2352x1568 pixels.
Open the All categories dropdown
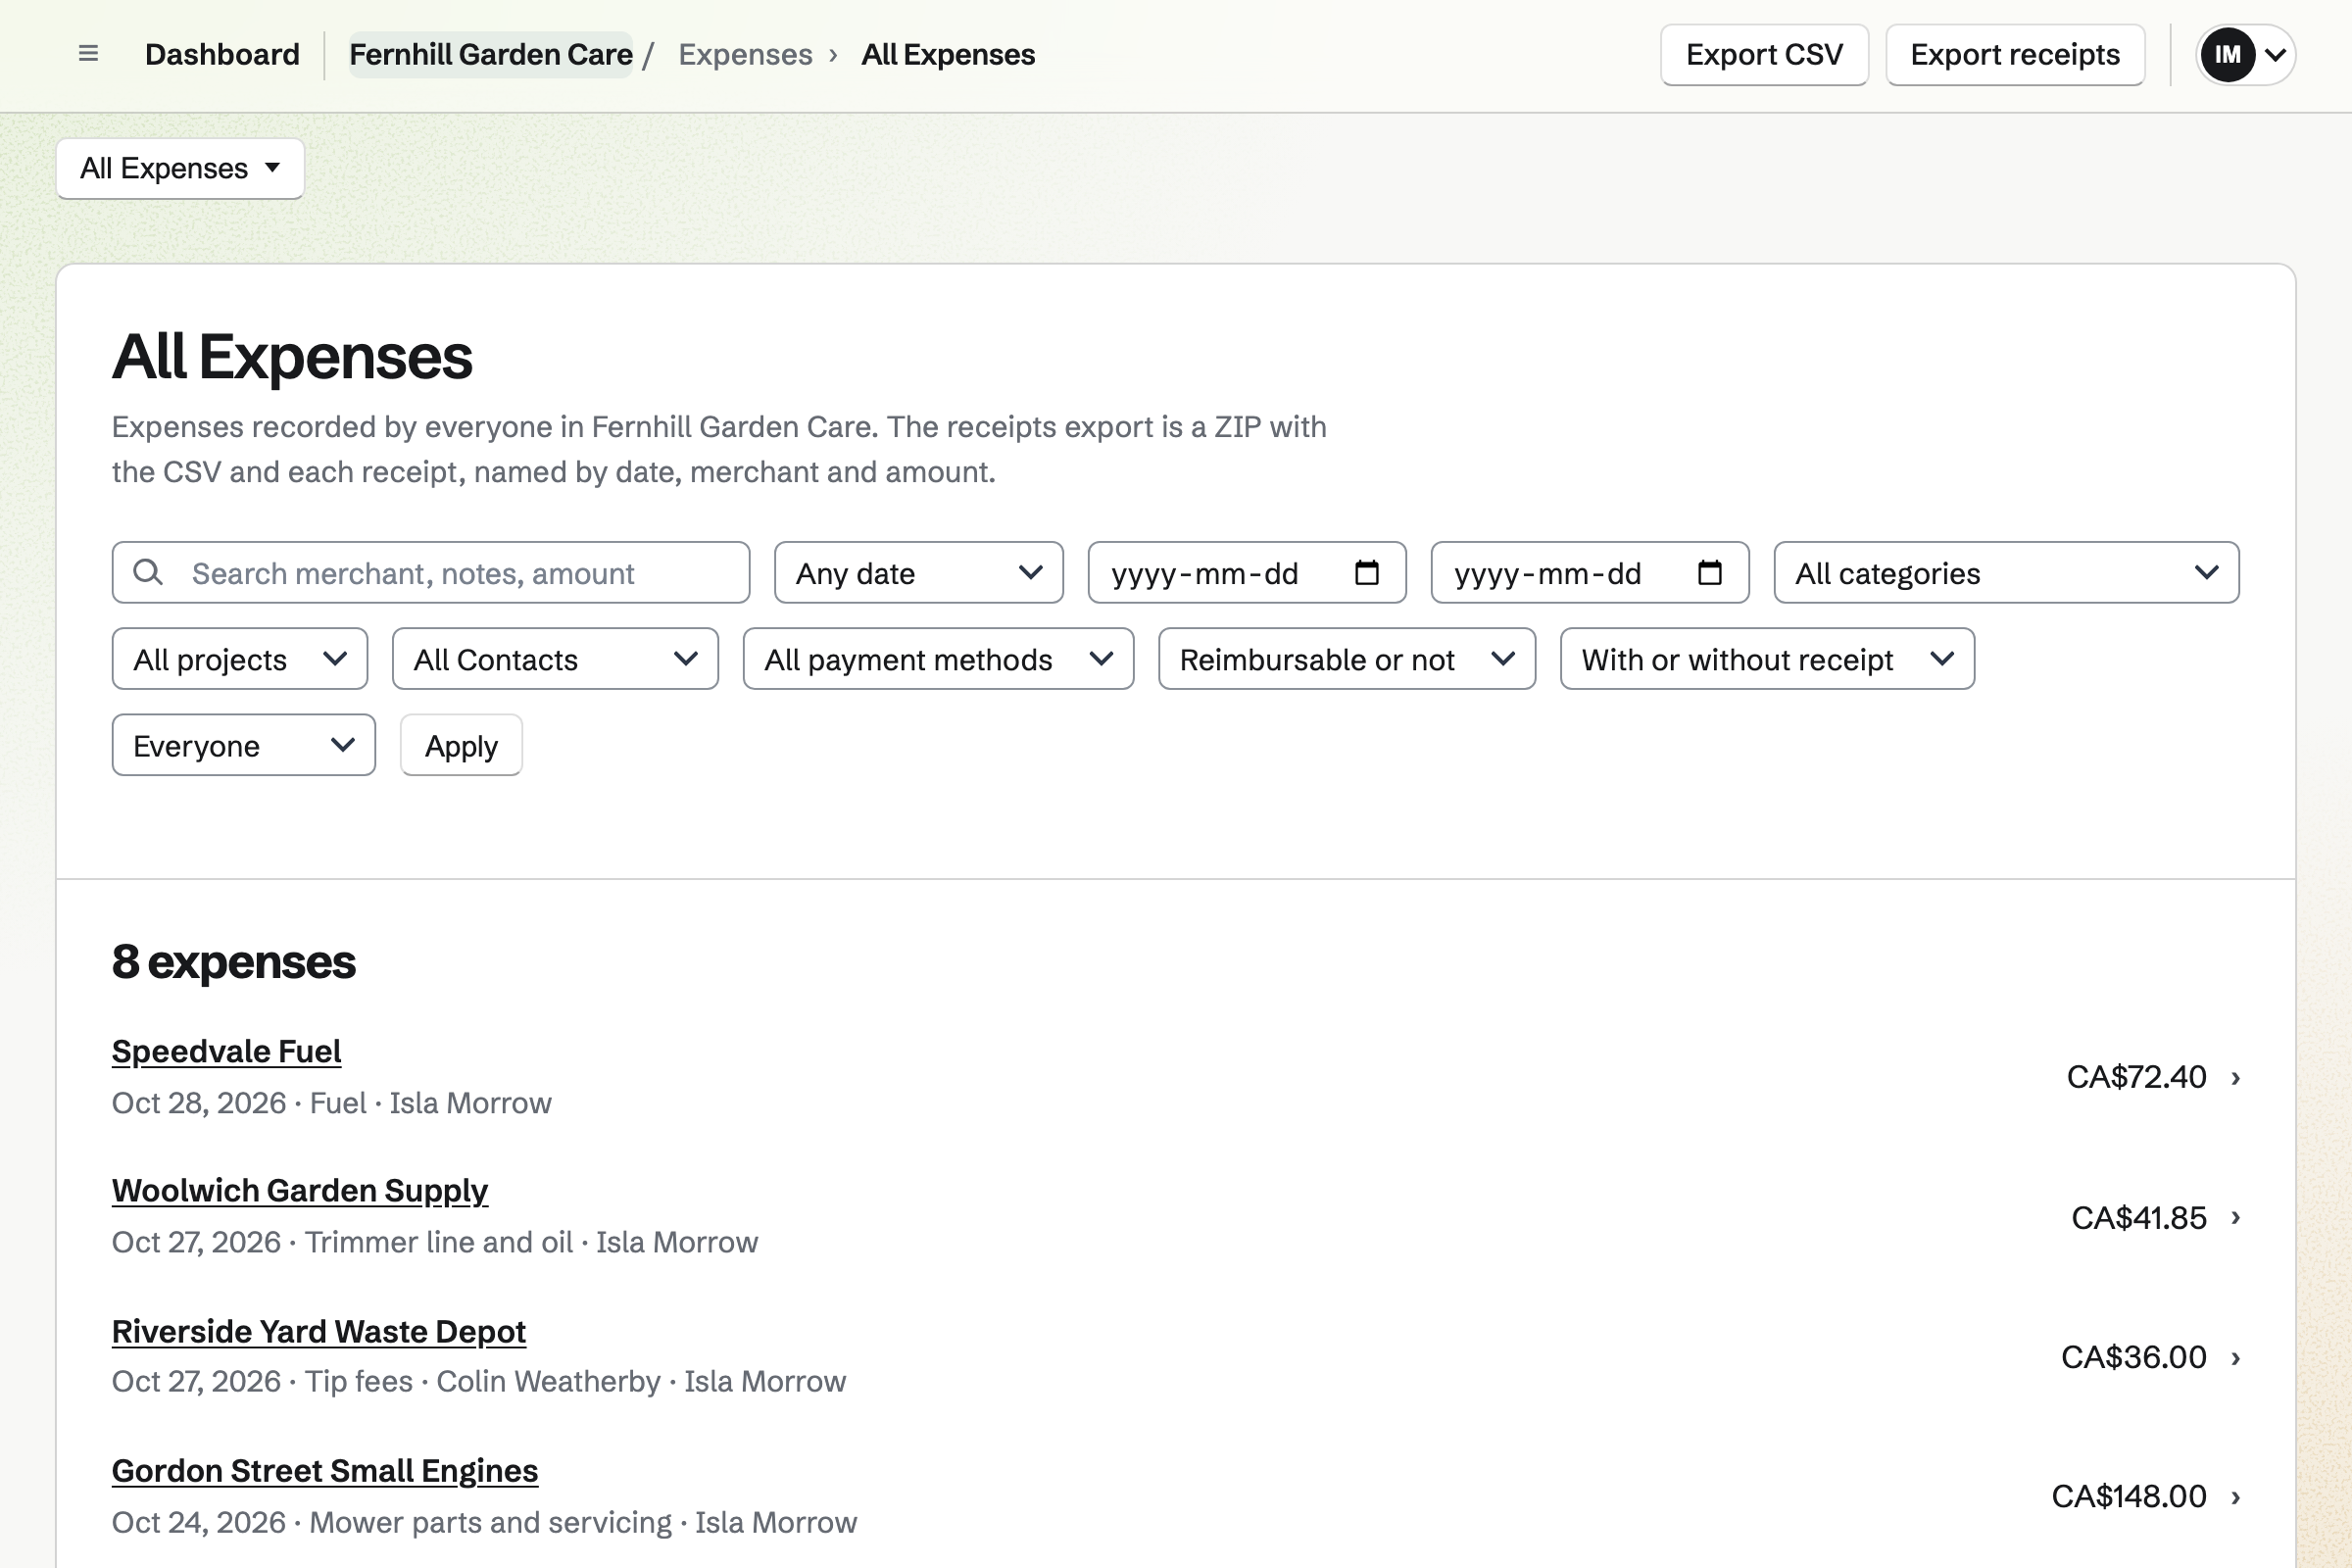coord(2006,572)
